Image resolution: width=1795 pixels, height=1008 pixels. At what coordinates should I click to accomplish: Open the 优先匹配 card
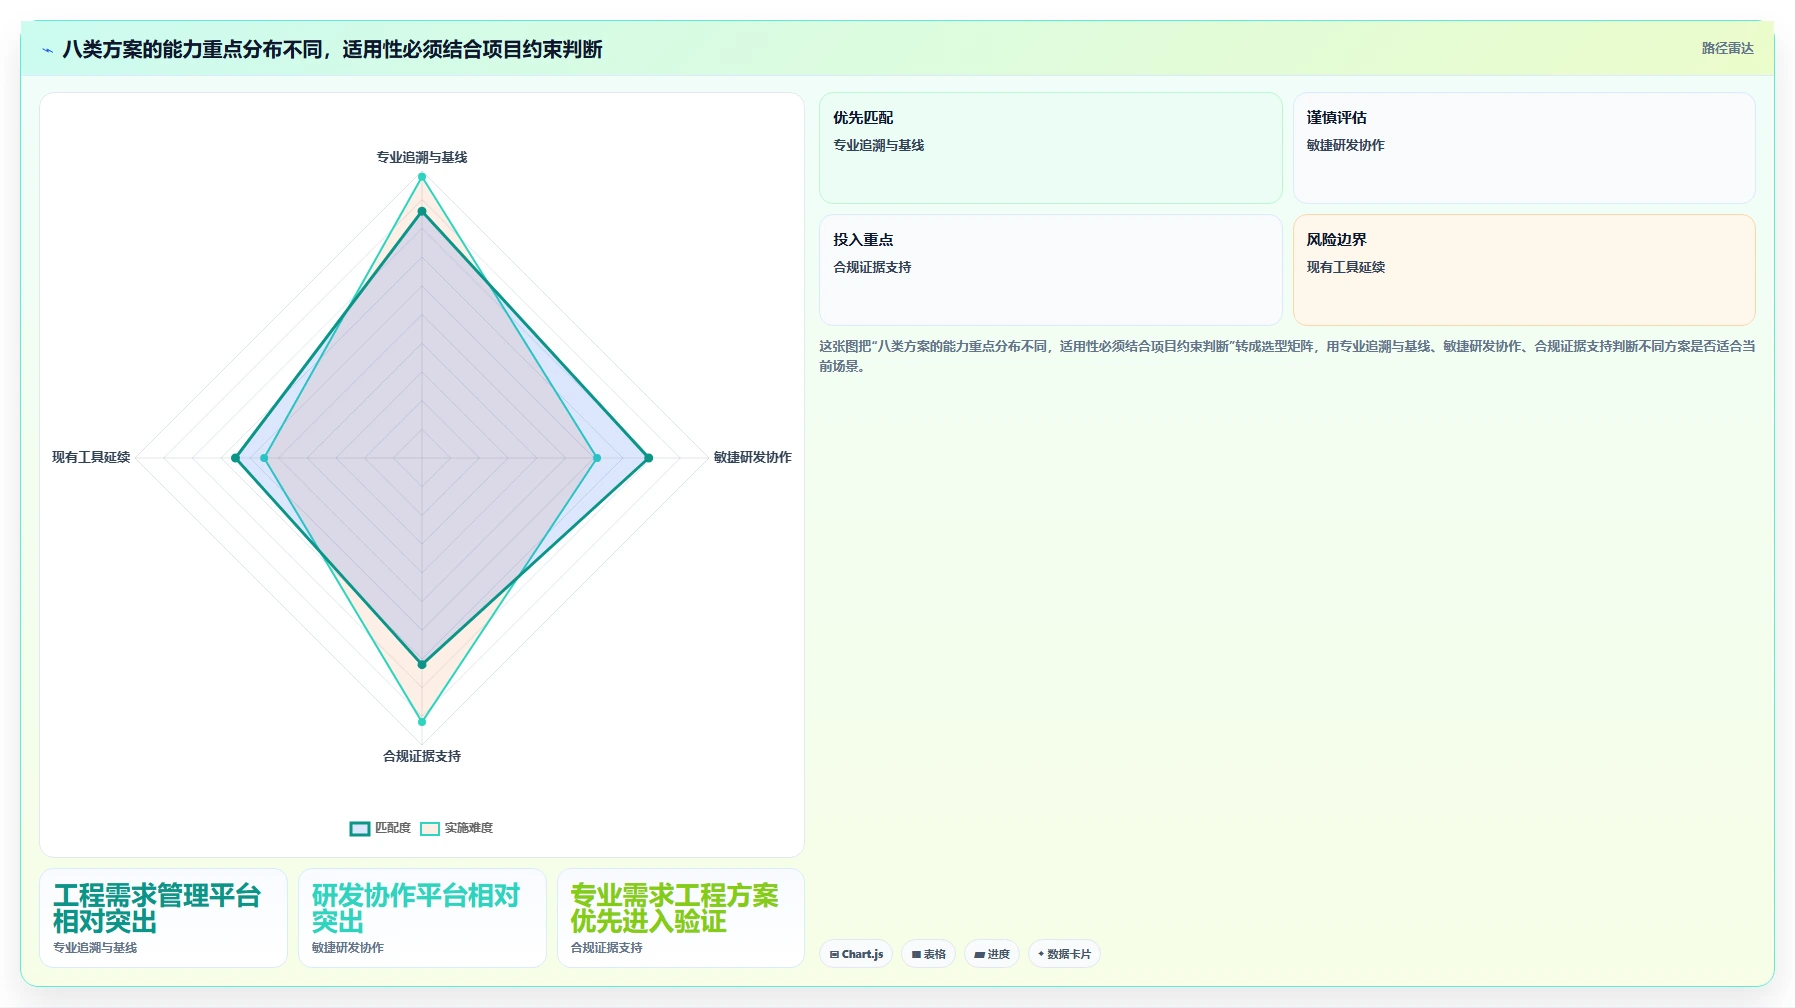pos(1050,148)
